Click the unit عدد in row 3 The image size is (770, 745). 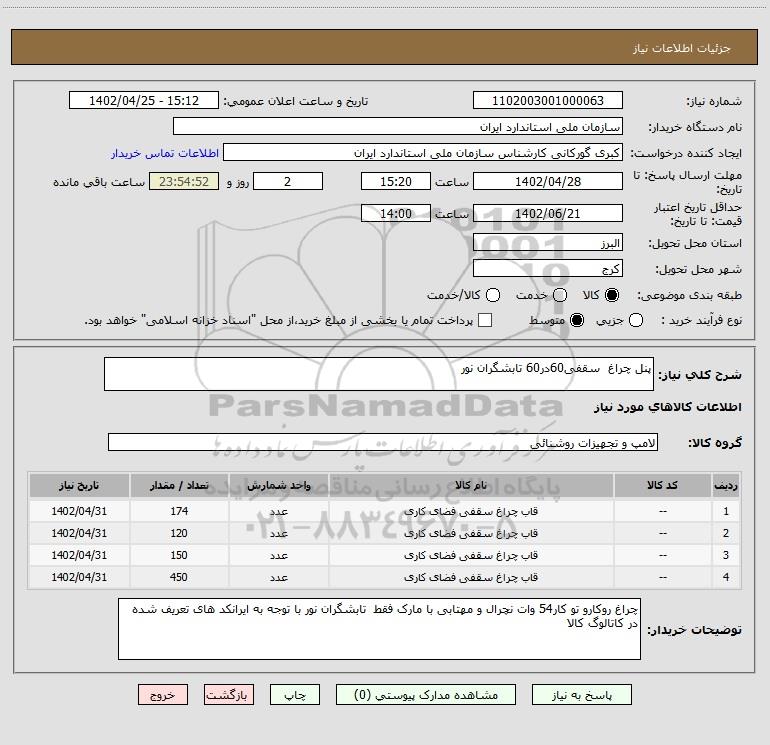(278, 555)
